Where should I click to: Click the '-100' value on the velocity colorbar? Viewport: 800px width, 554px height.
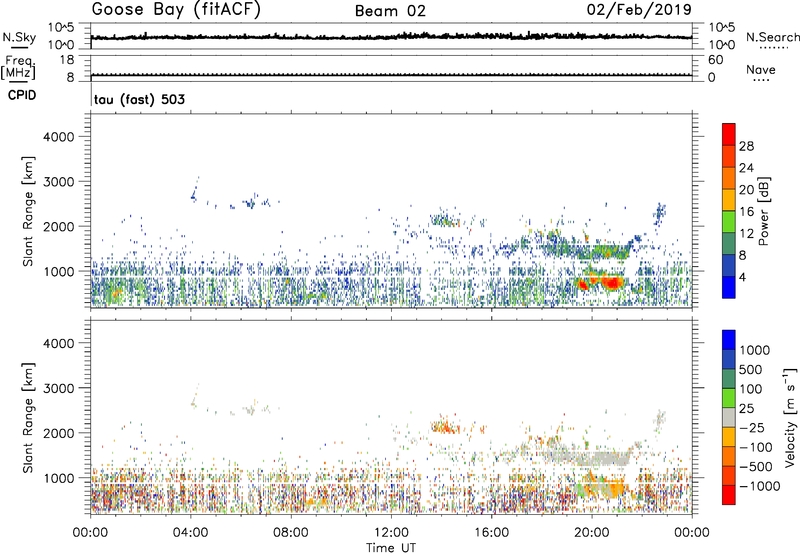tap(756, 448)
